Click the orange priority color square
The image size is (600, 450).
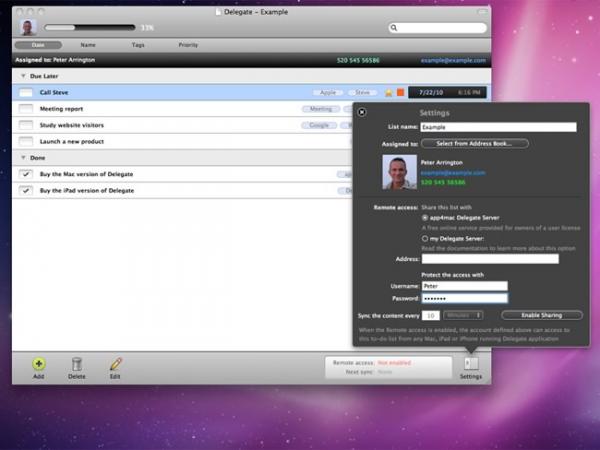(401, 93)
